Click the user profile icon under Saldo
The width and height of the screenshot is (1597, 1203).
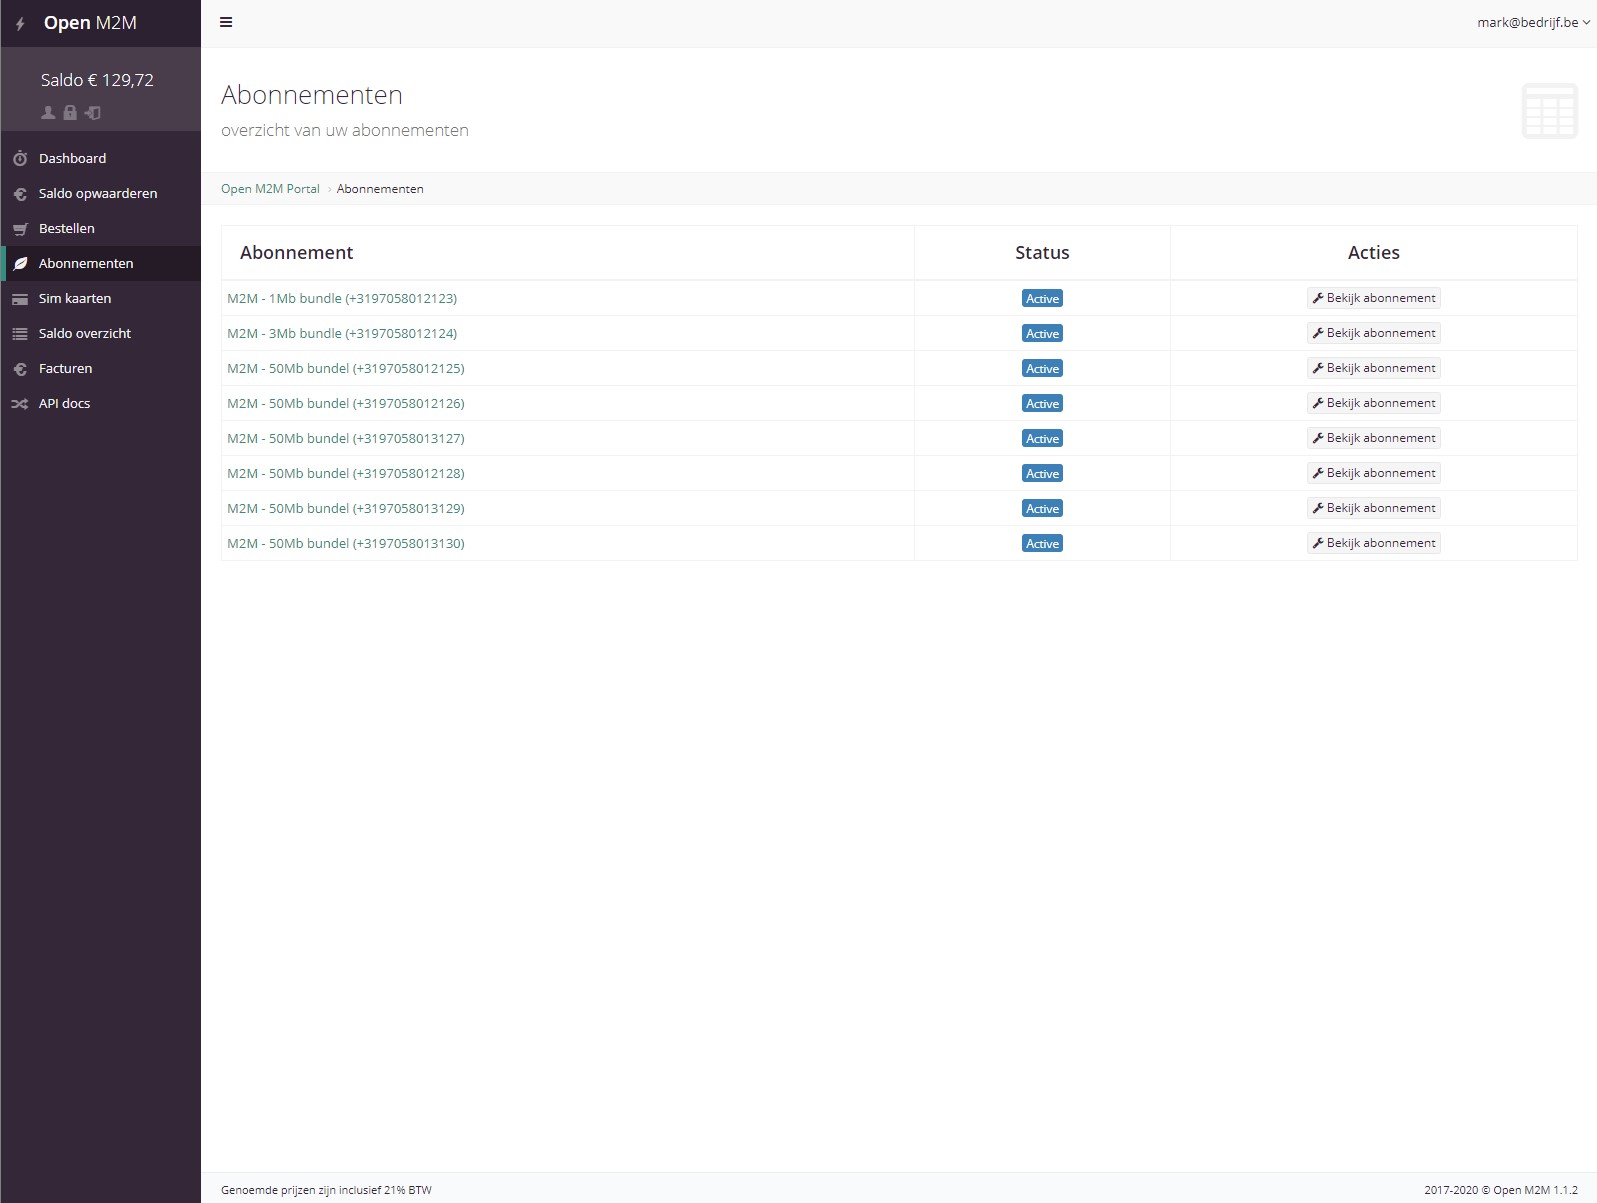(48, 113)
